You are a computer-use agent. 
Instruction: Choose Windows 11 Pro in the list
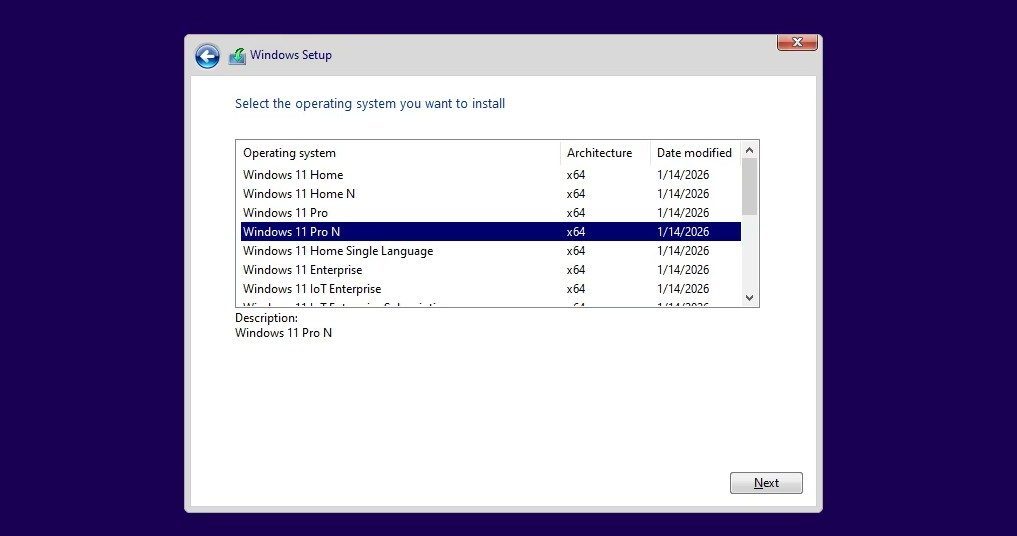(490, 212)
